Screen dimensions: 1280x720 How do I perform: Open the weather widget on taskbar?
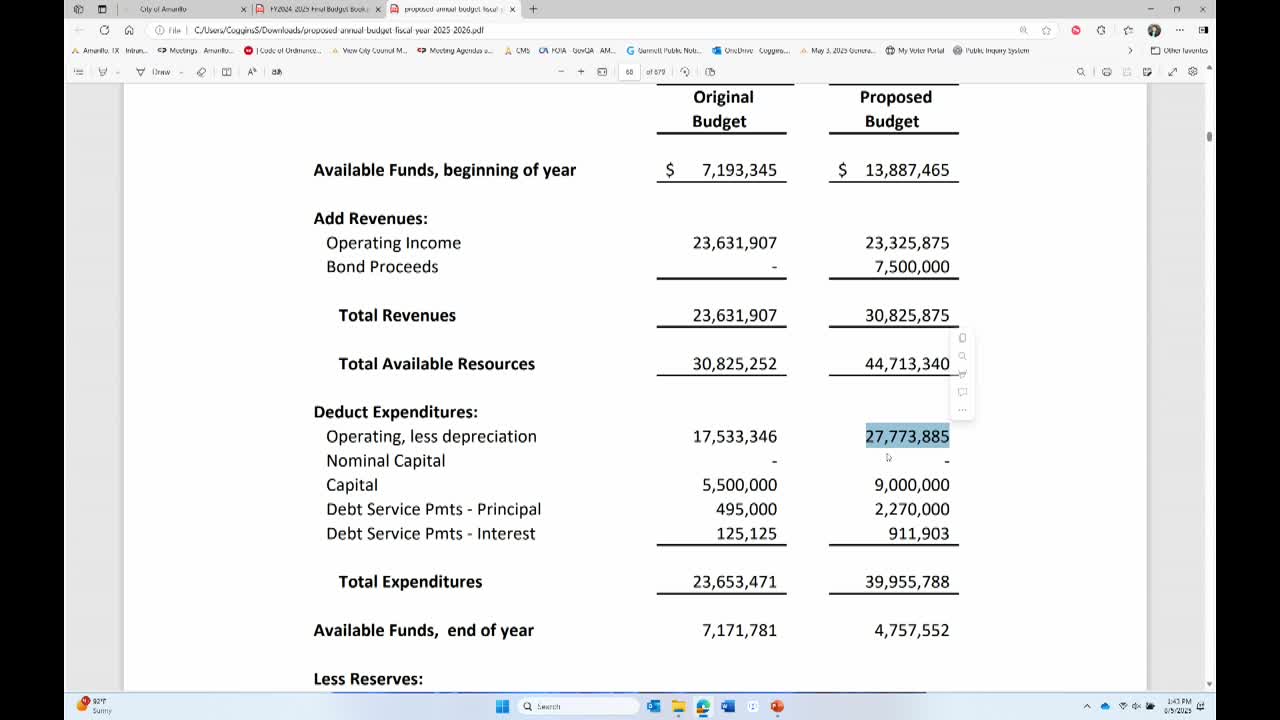tap(94, 705)
